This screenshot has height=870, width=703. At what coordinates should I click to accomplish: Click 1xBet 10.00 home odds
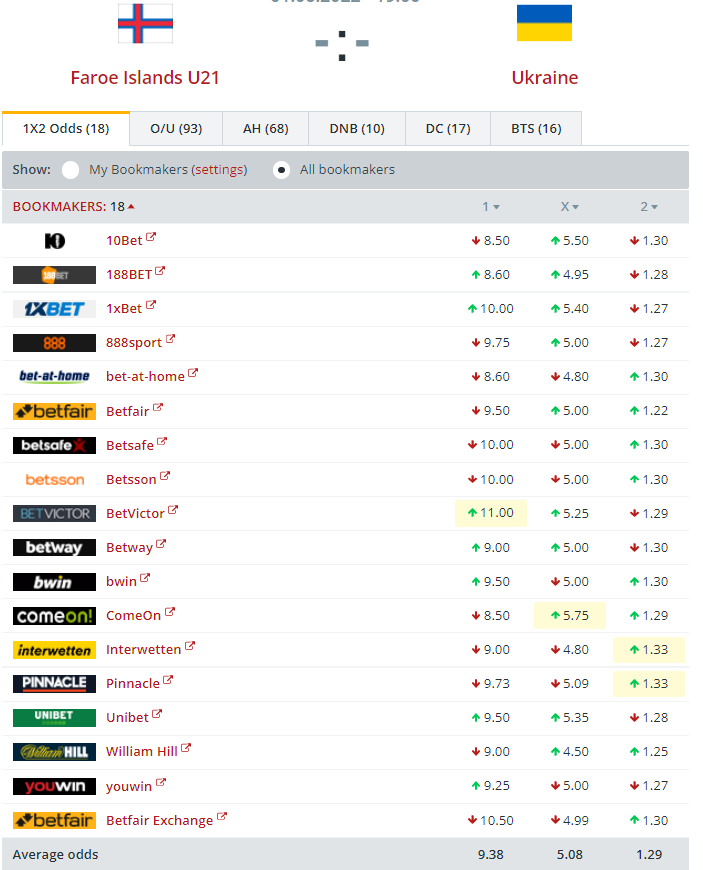point(490,308)
